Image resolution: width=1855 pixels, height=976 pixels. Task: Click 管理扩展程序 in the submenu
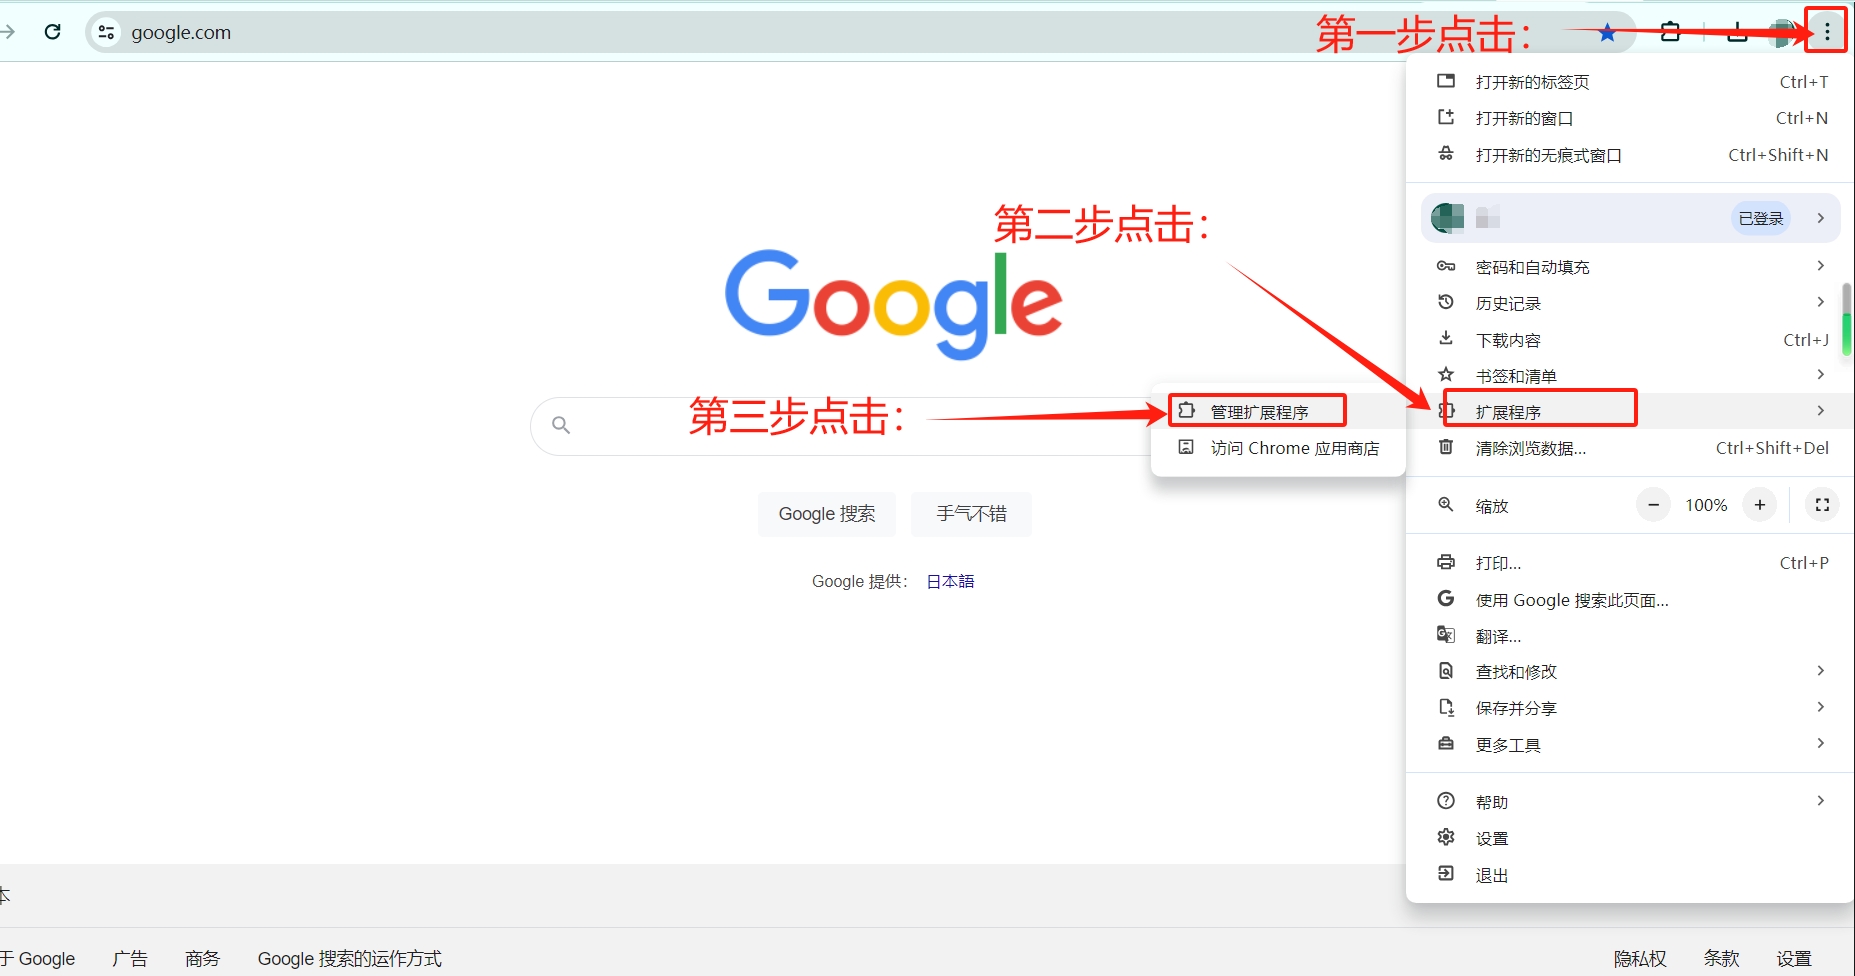click(1278, 411)
